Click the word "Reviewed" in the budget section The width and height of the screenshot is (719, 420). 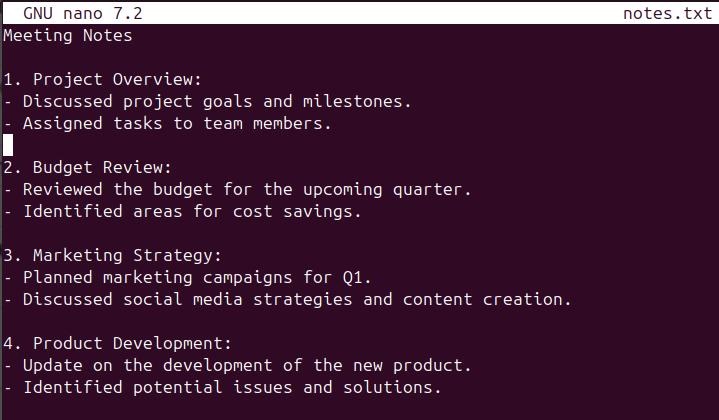coord(62,189)
